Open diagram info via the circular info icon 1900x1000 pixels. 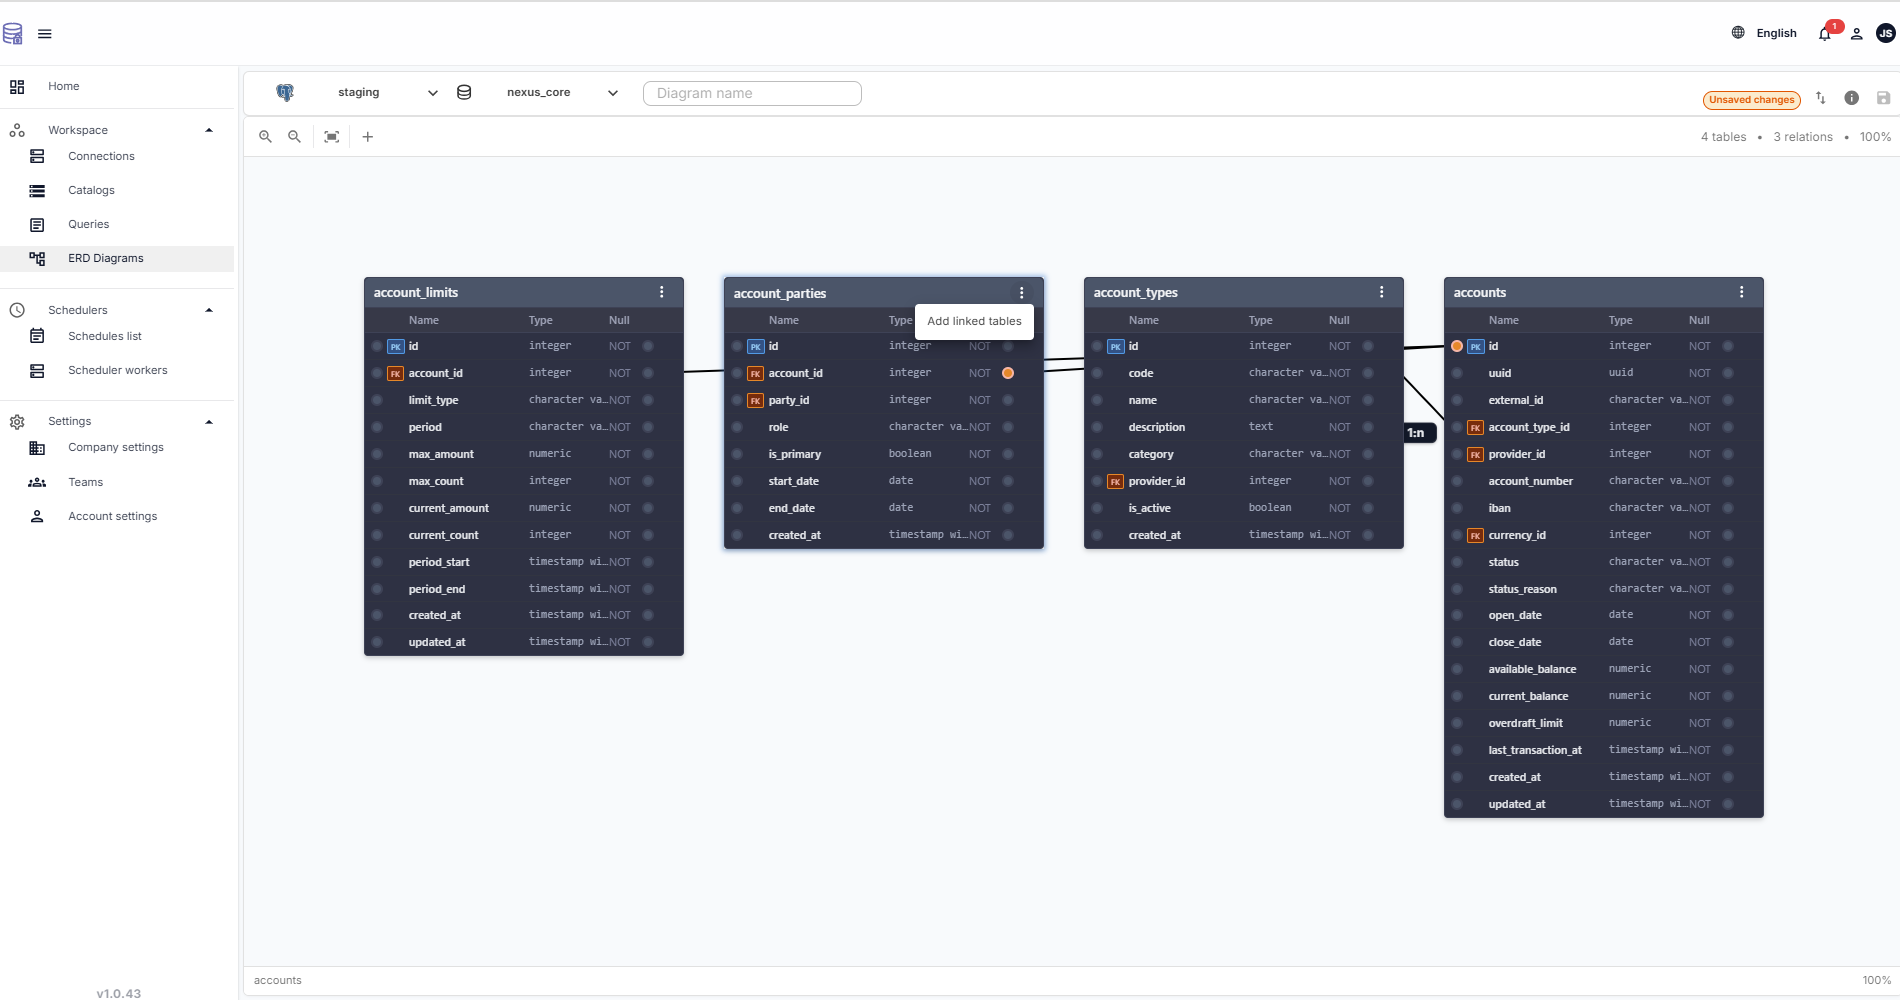click(x=1851, y=98)
